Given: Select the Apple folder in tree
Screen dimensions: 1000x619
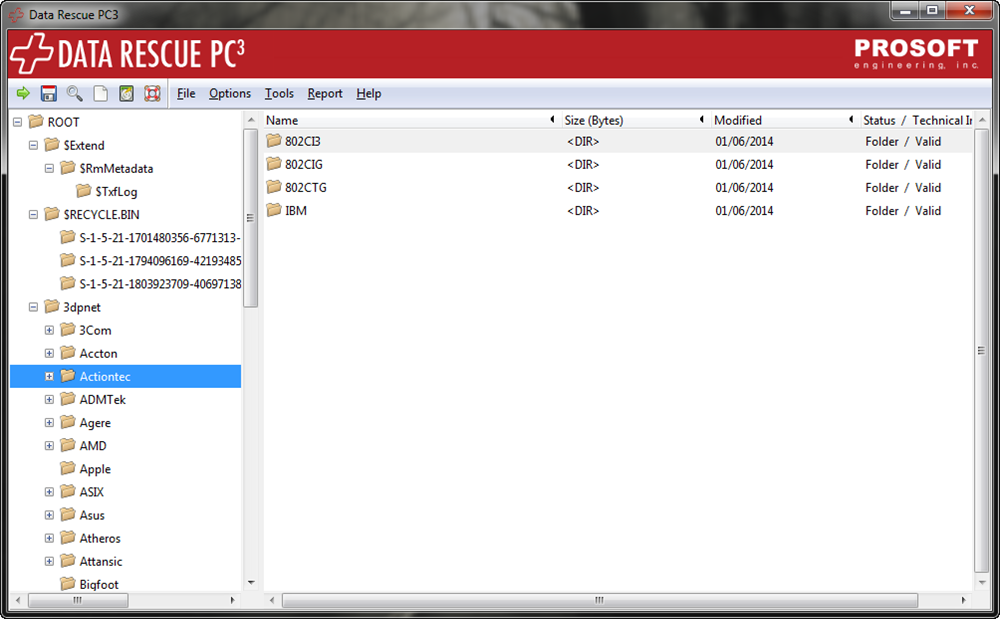Looking at the screenshot, I should [x=85, y=469].
